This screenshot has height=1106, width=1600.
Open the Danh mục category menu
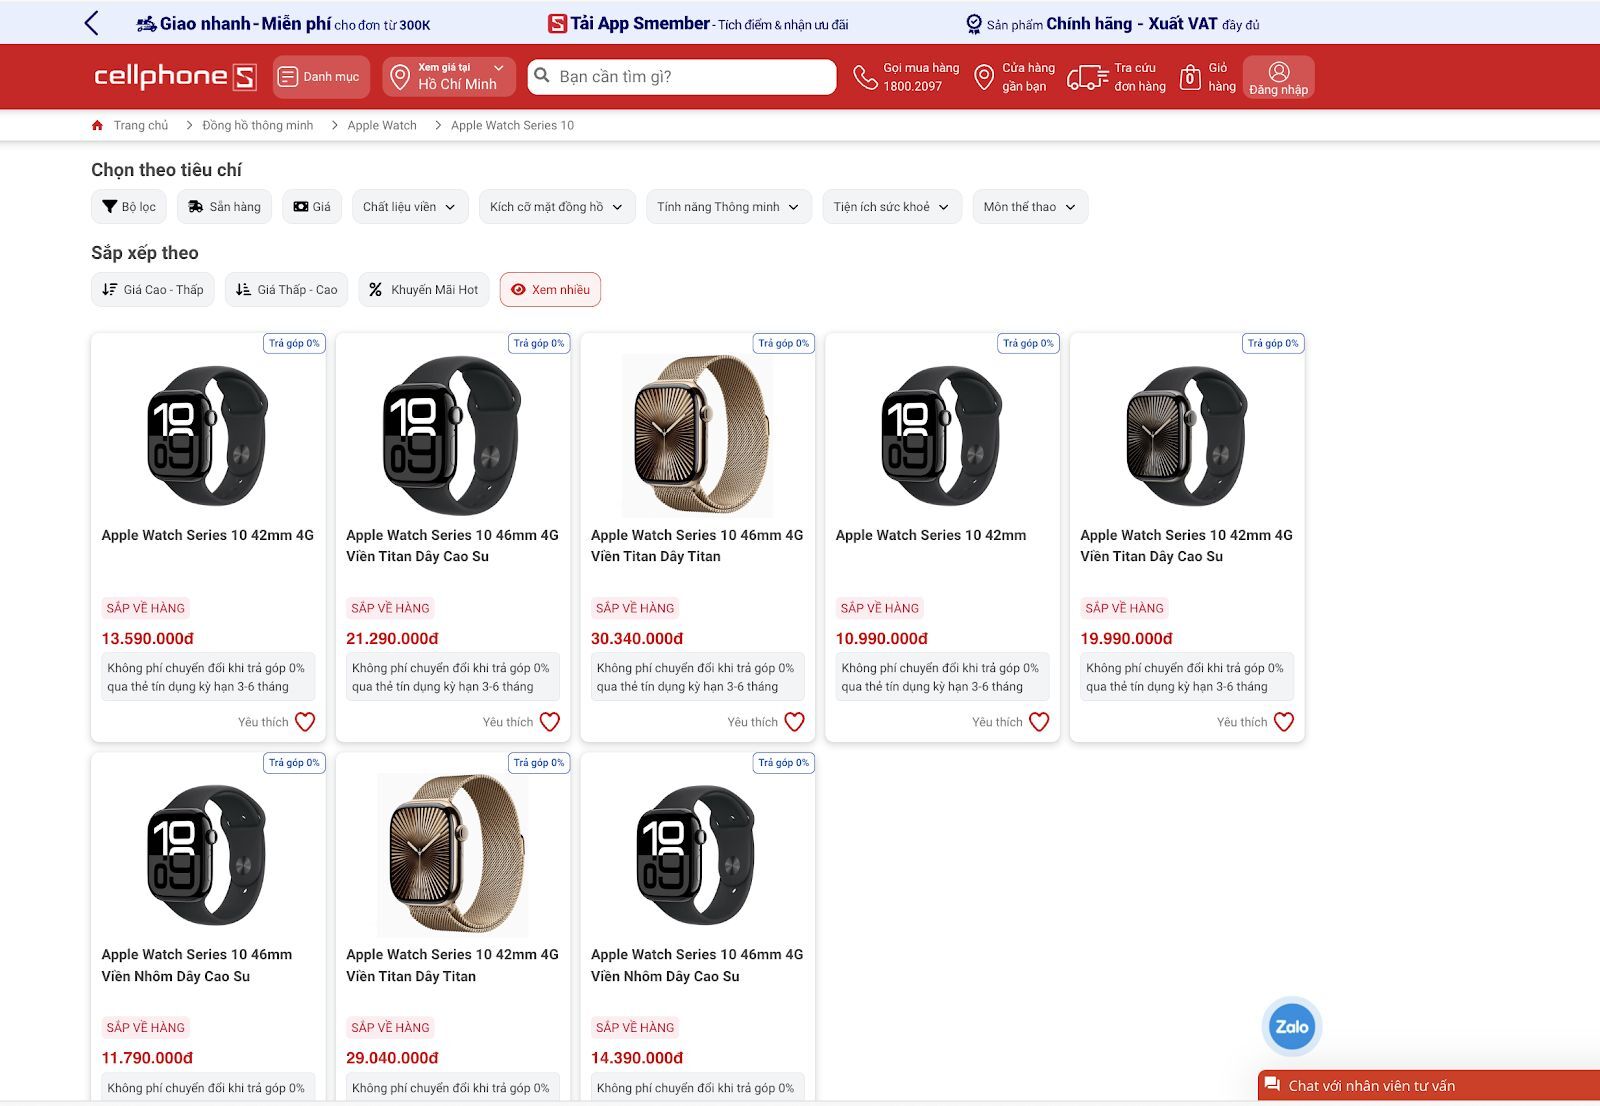321,77
